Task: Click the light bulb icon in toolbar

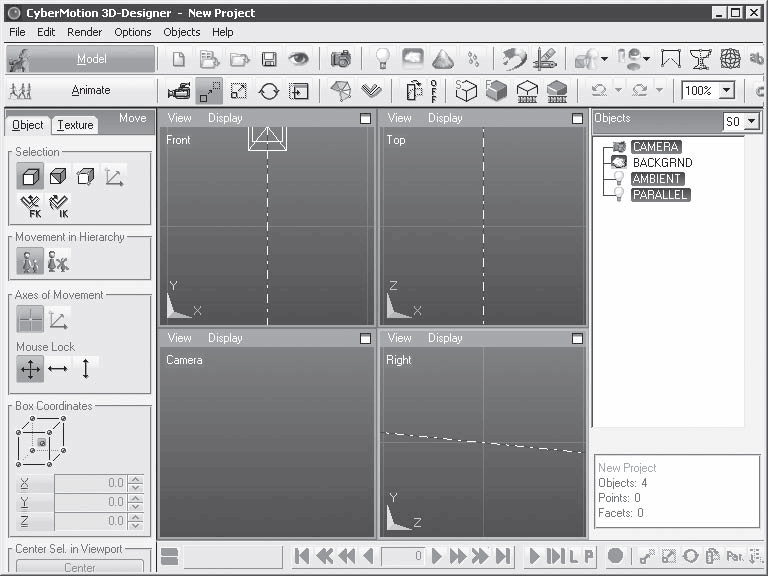Action: [x=382, y=59]
